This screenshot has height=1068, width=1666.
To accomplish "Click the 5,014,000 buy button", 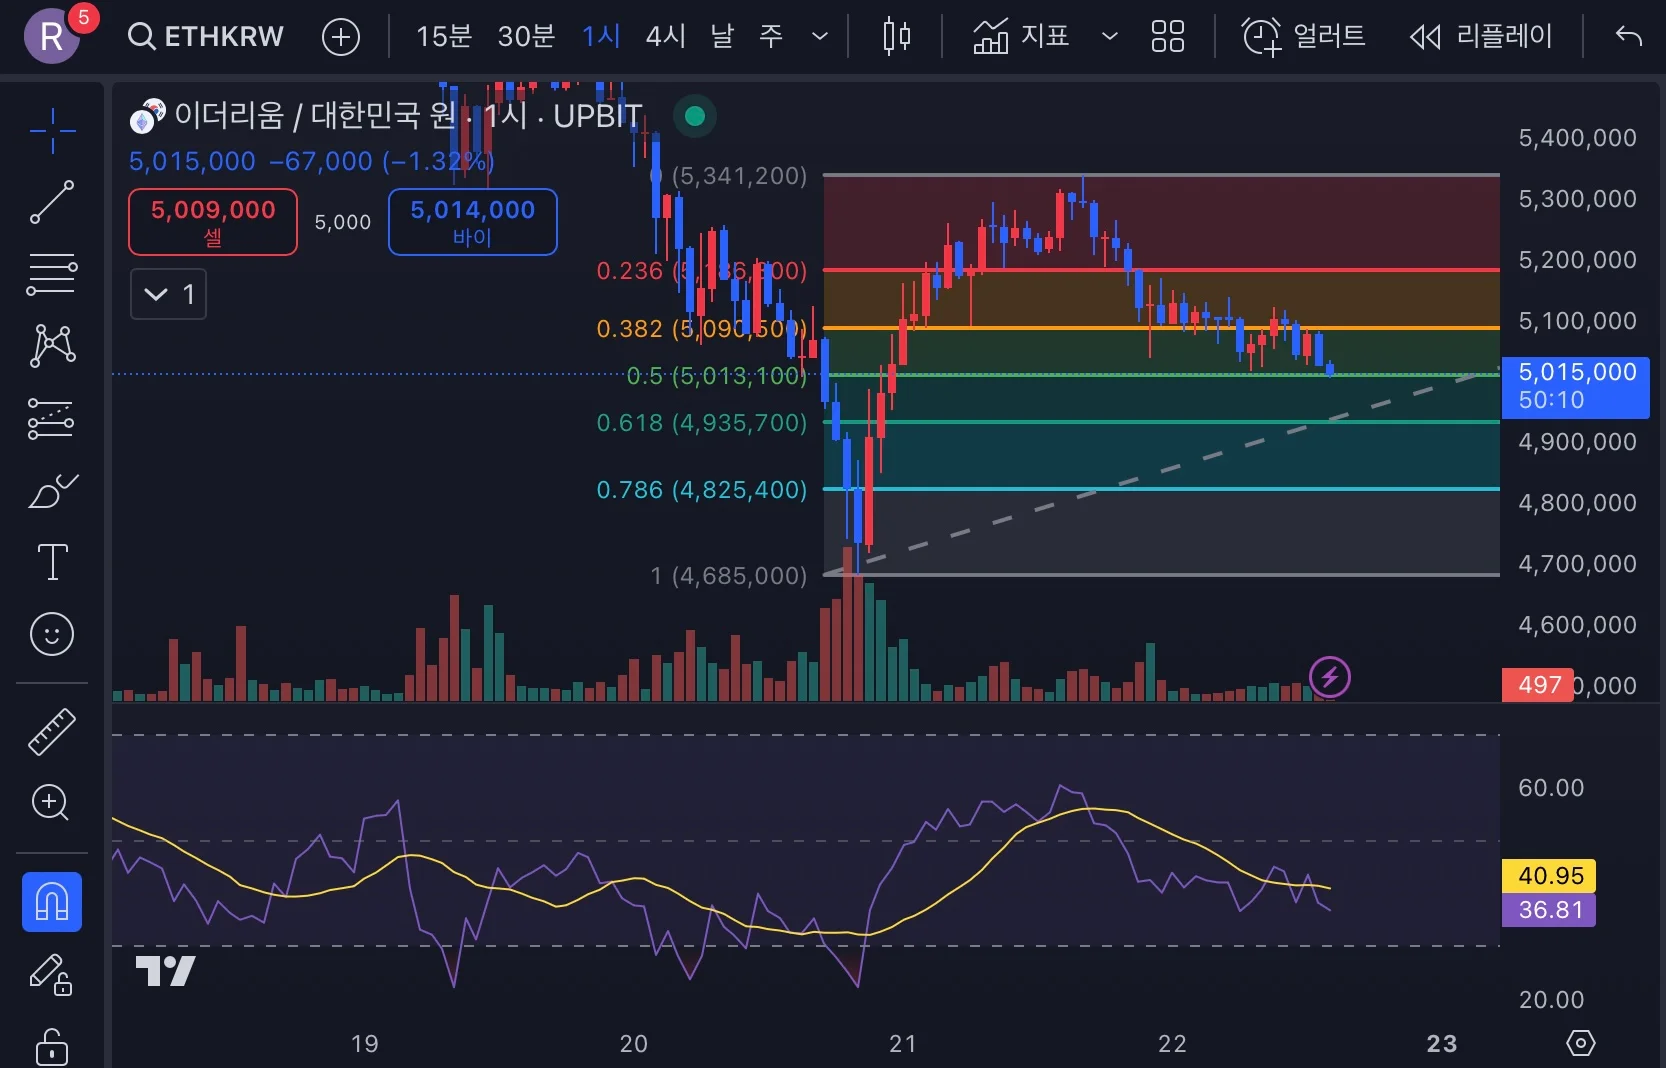I will (473, 222).
